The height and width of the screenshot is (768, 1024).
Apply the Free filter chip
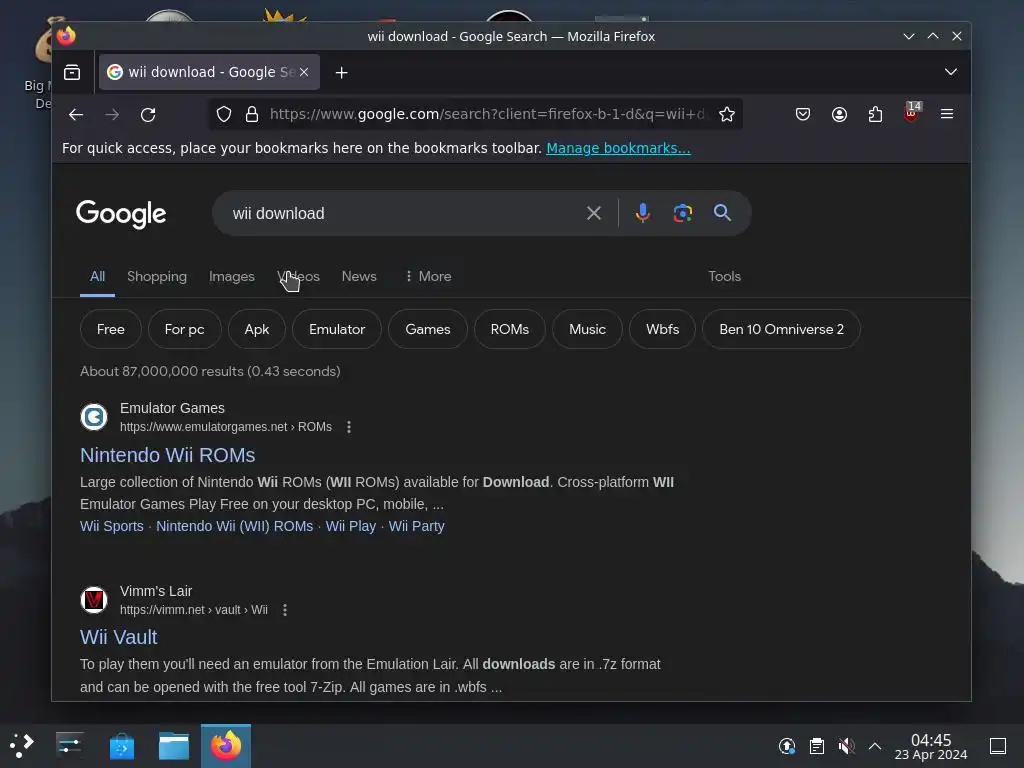click(x=111, y=329)
